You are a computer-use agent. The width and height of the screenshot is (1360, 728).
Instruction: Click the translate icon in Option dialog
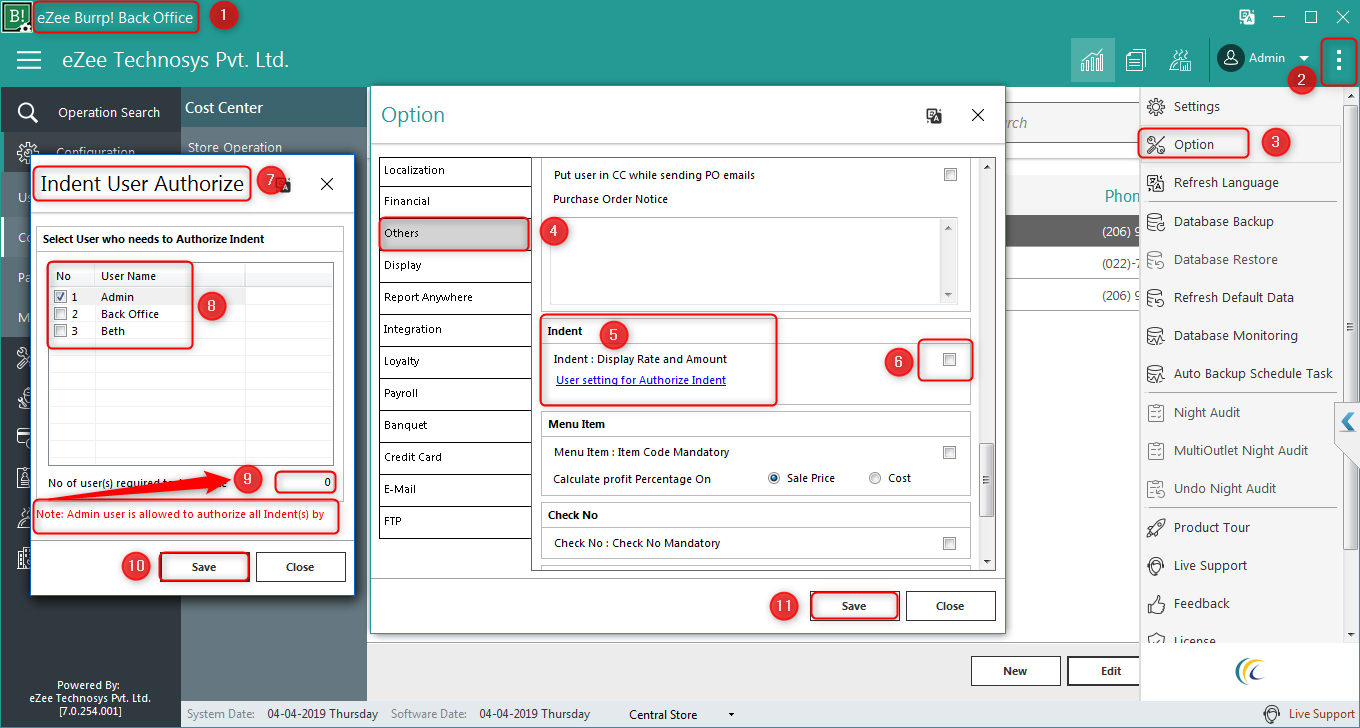click(x=934, y=116)
